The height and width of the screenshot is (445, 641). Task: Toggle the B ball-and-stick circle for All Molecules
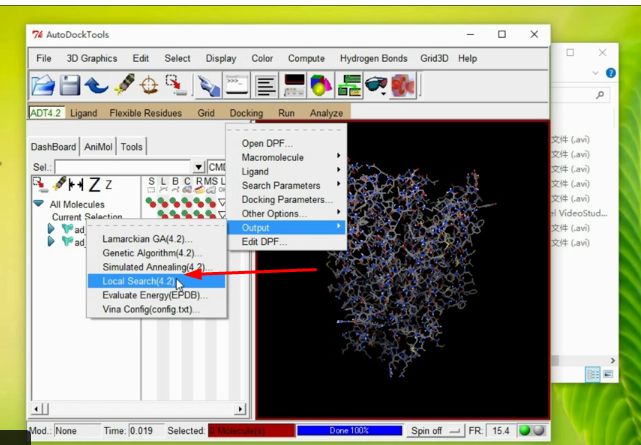173,201
